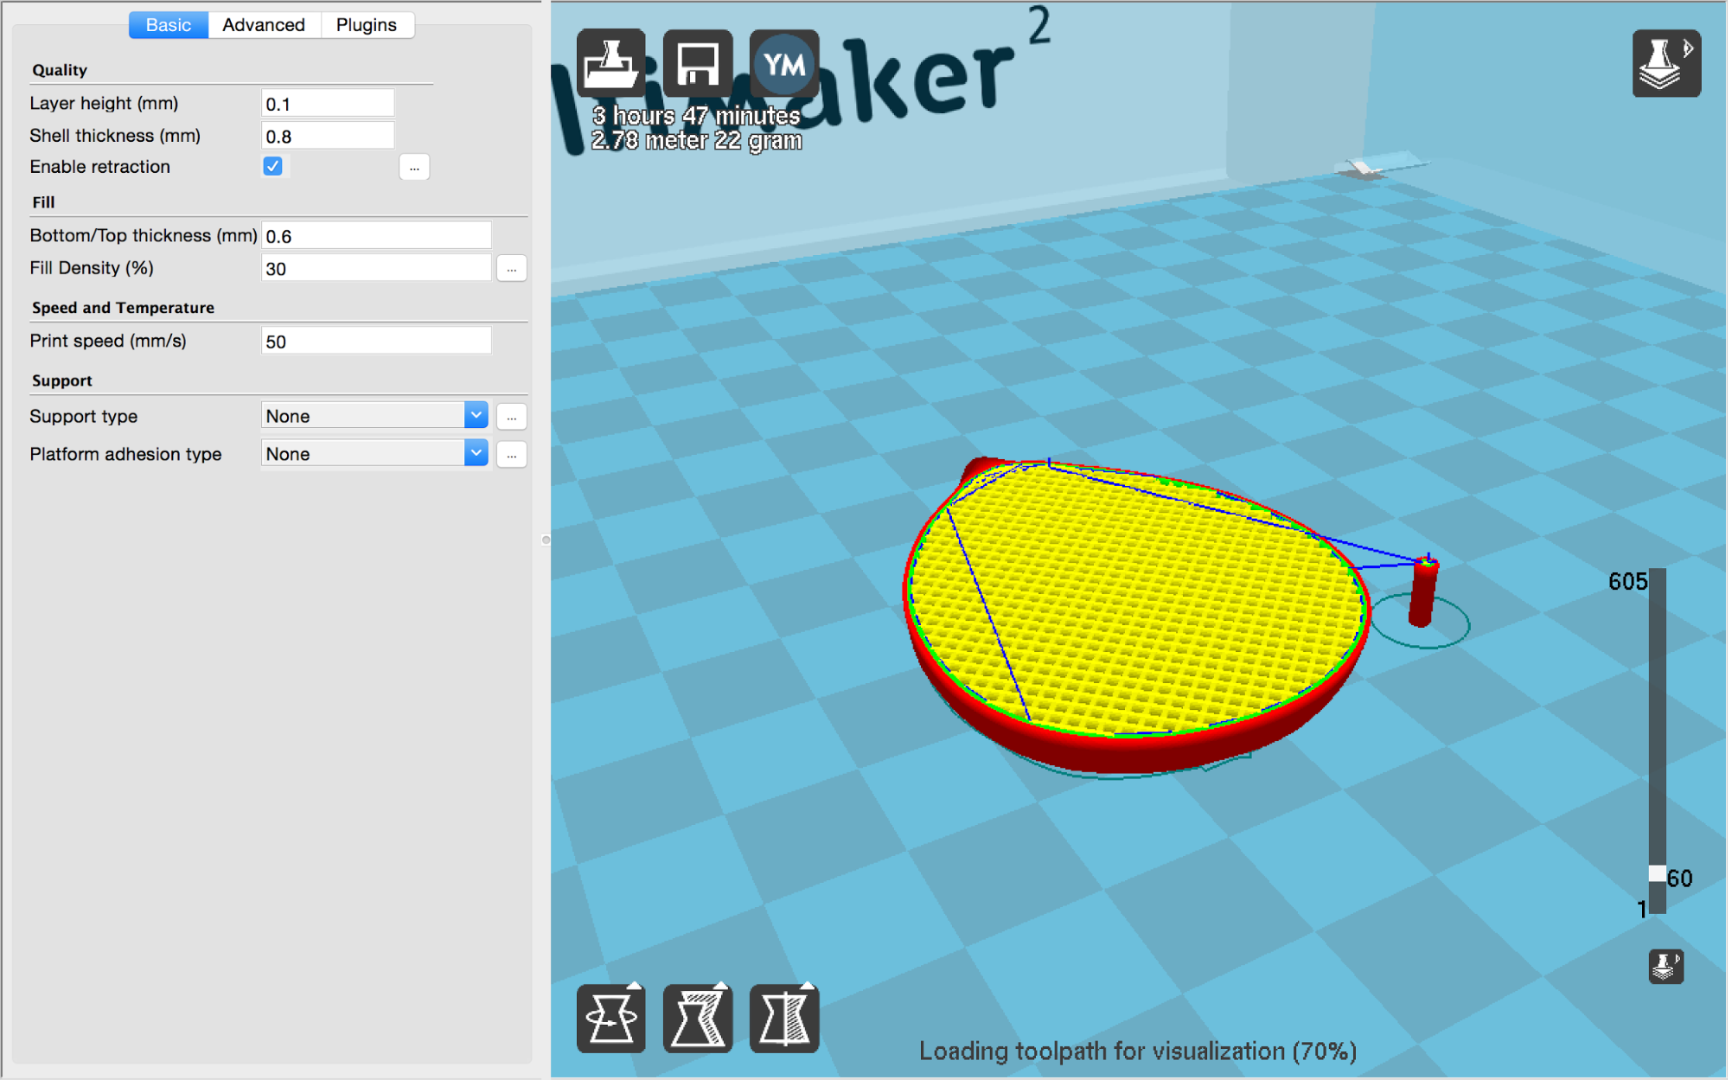Open the Support type dropdown
The image size is (1728, 1080).
pos(373,415)
